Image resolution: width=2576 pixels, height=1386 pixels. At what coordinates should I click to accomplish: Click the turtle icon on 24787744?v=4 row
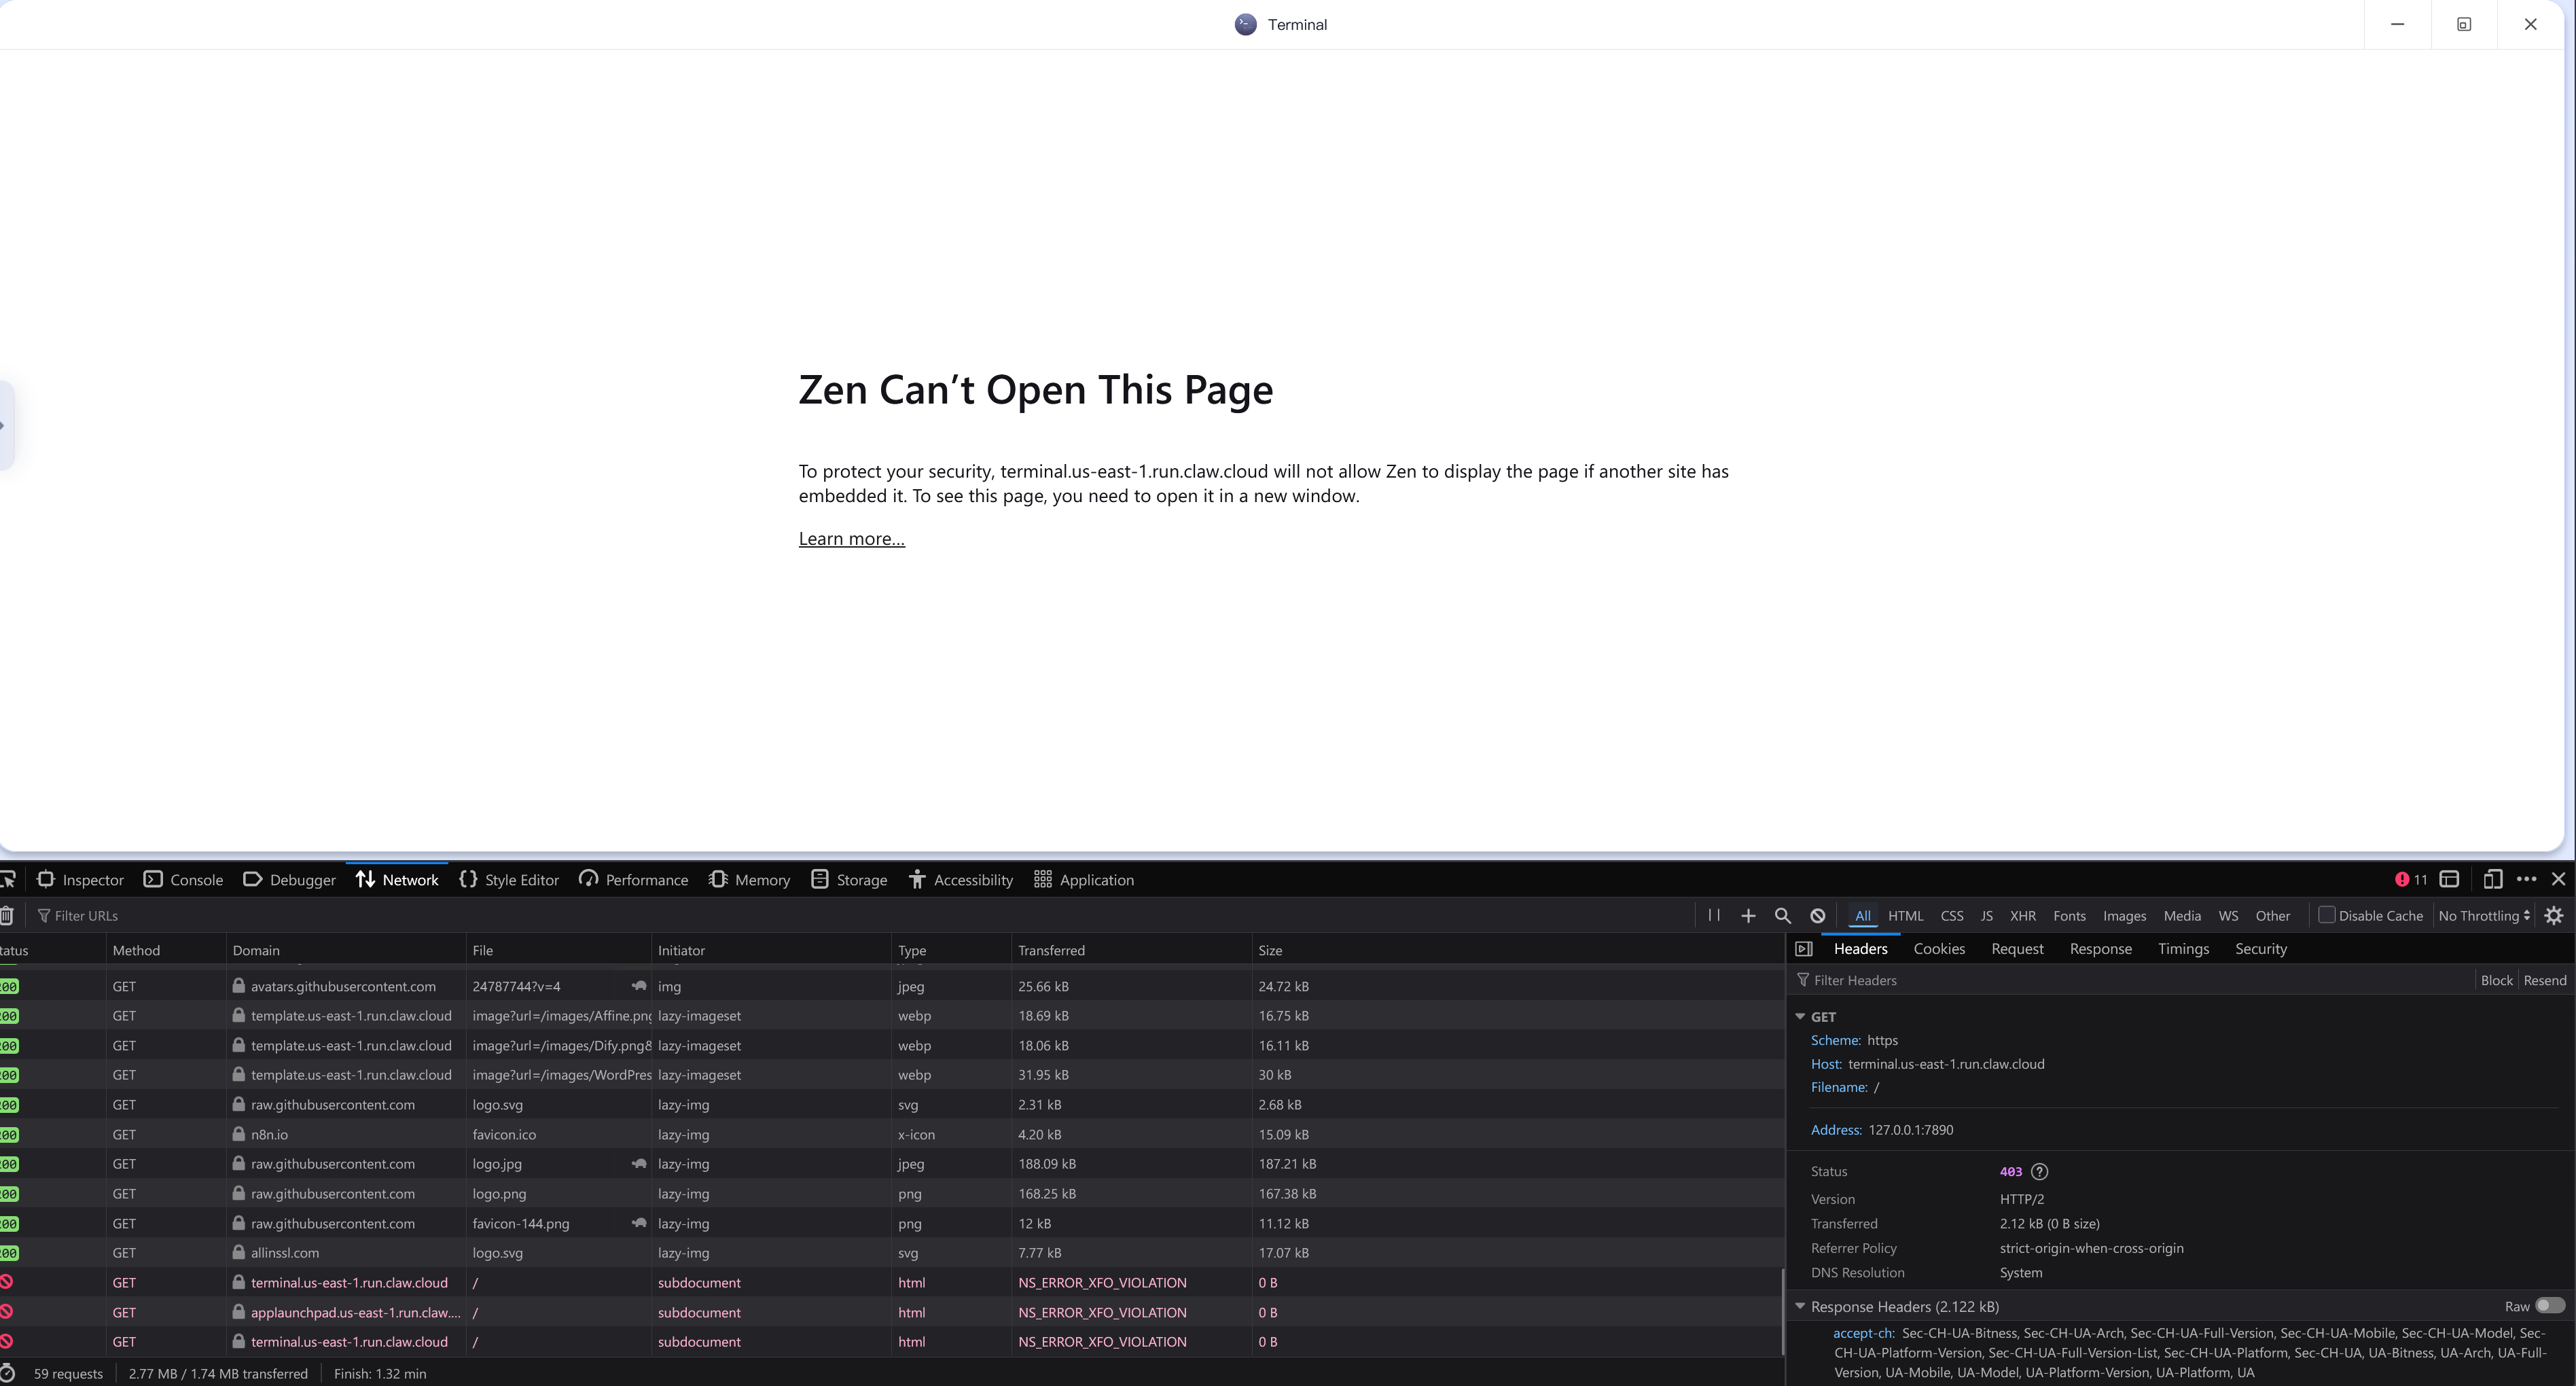coord(639,985)
